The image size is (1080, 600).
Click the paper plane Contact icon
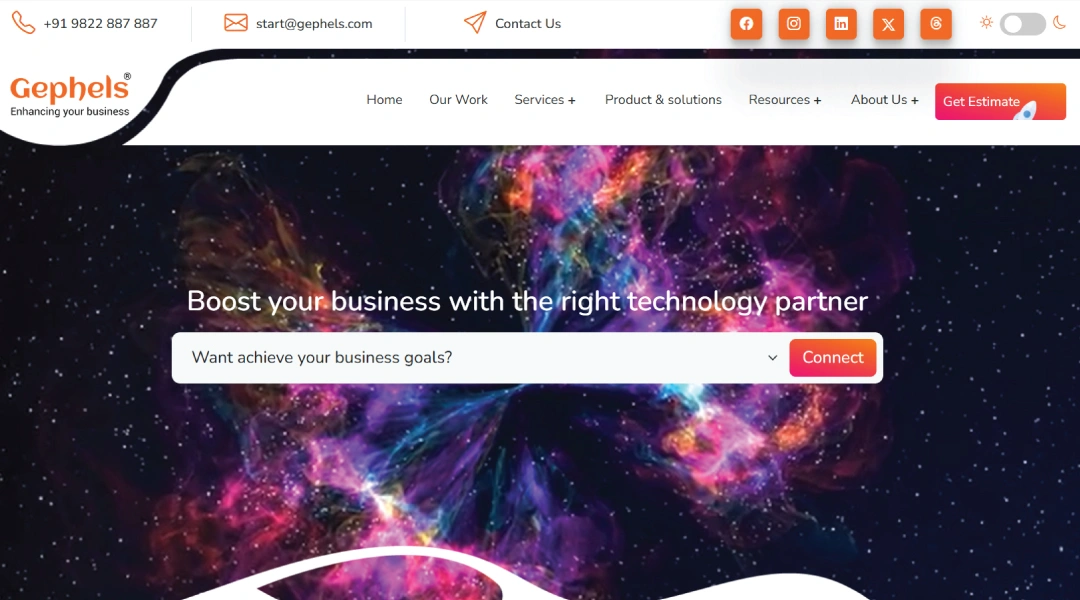click(475, 23)
